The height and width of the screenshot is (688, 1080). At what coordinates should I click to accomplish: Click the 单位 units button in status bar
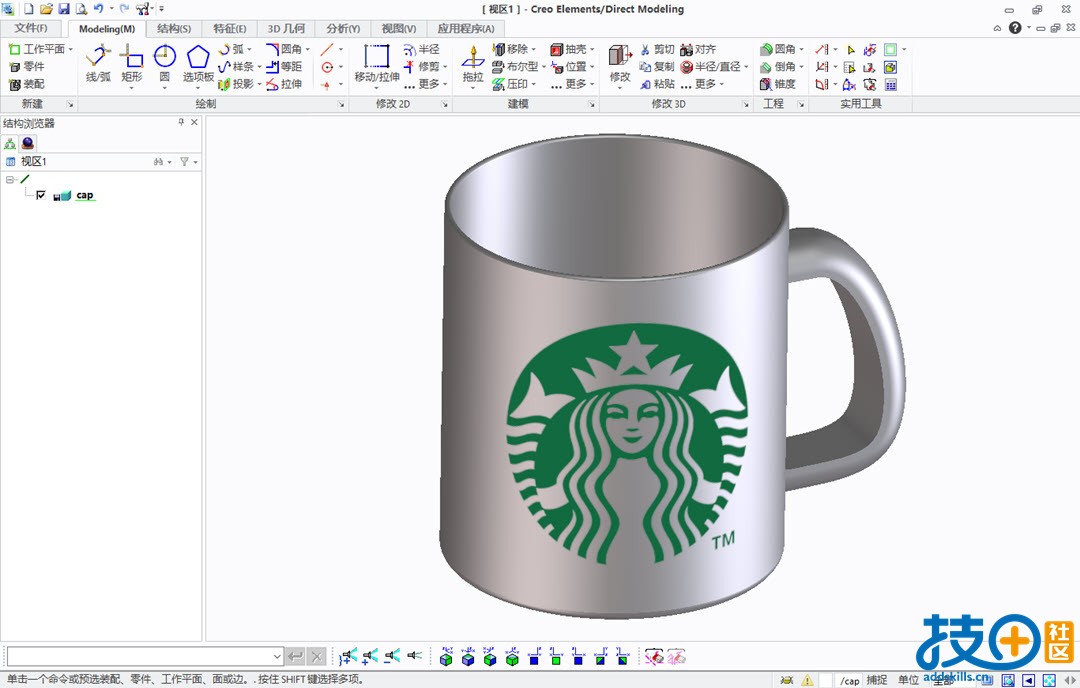(x=908, y=680)
